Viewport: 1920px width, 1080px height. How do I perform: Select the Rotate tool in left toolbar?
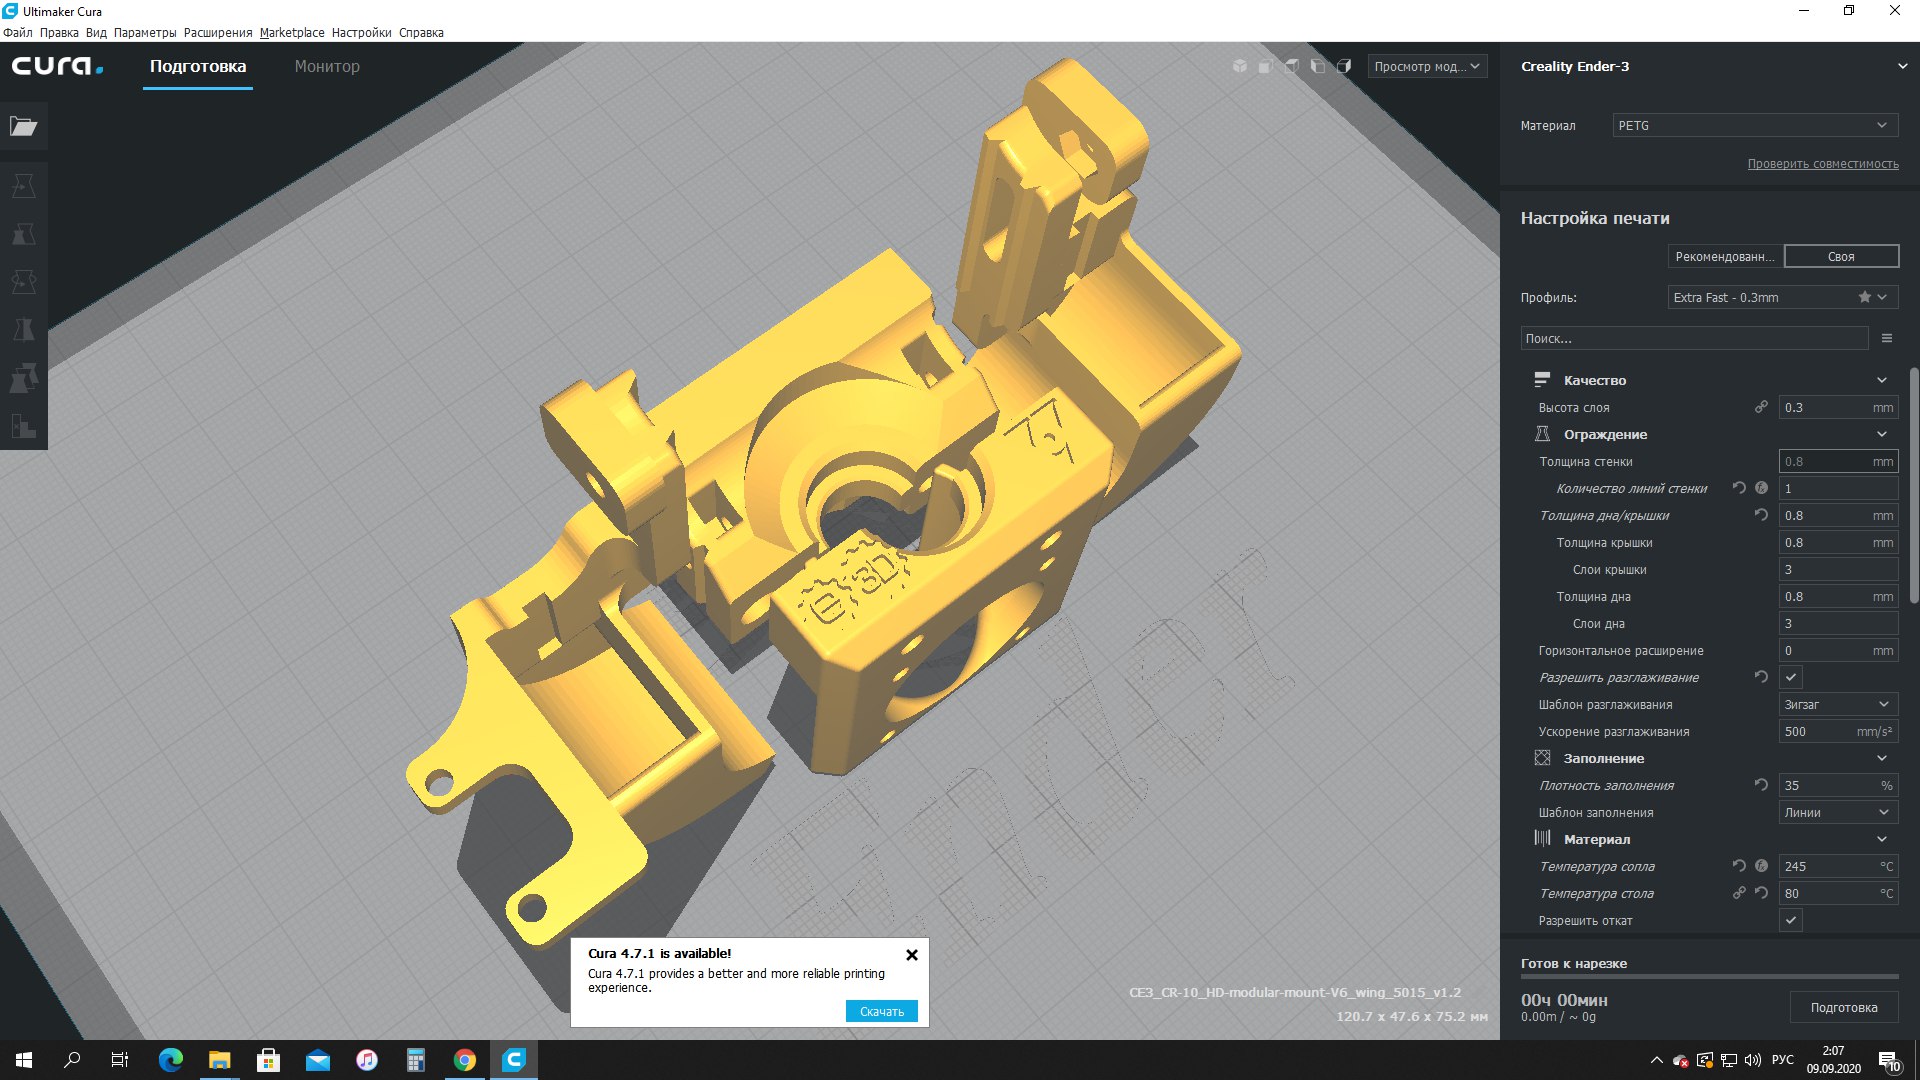[24, 282]
